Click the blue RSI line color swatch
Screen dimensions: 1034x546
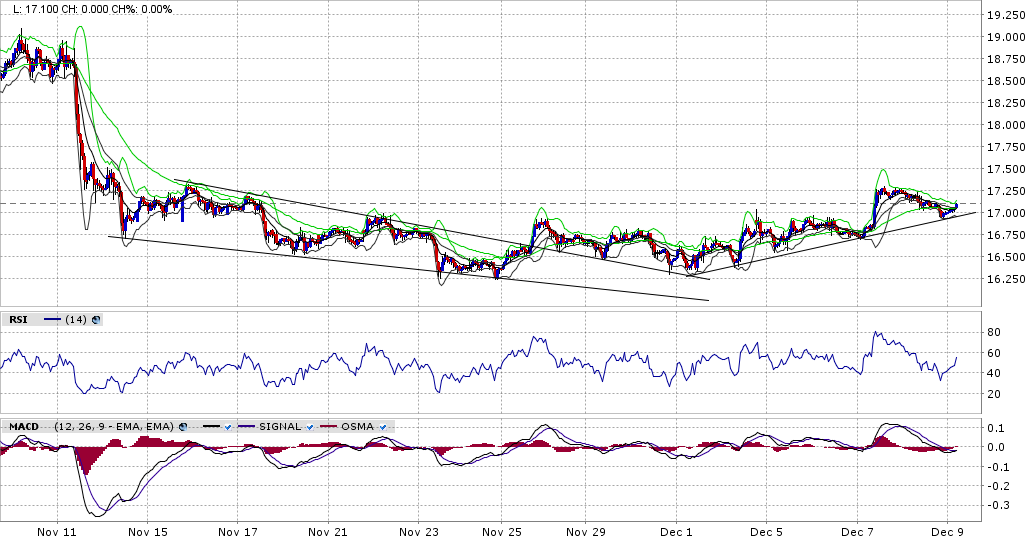tap(52, 320)
